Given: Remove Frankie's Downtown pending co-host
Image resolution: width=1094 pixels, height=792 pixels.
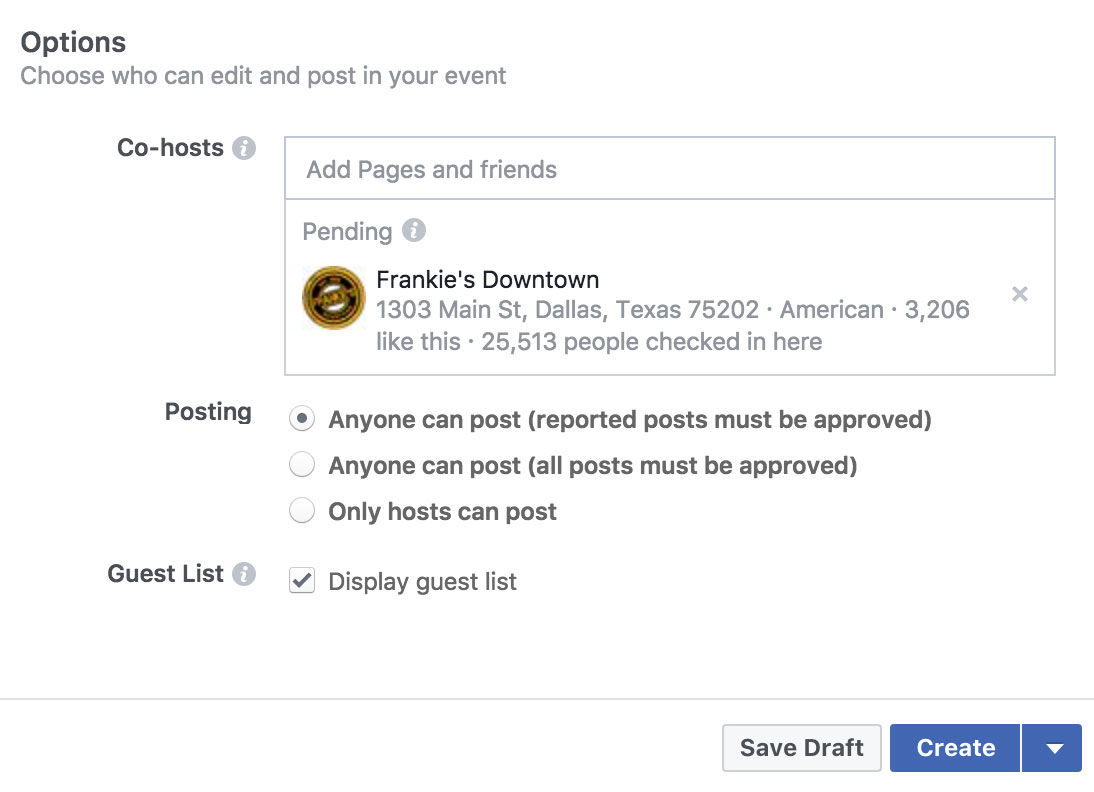Looking at the screenshot, I should pyautogui.click(x=1019, y=294).
